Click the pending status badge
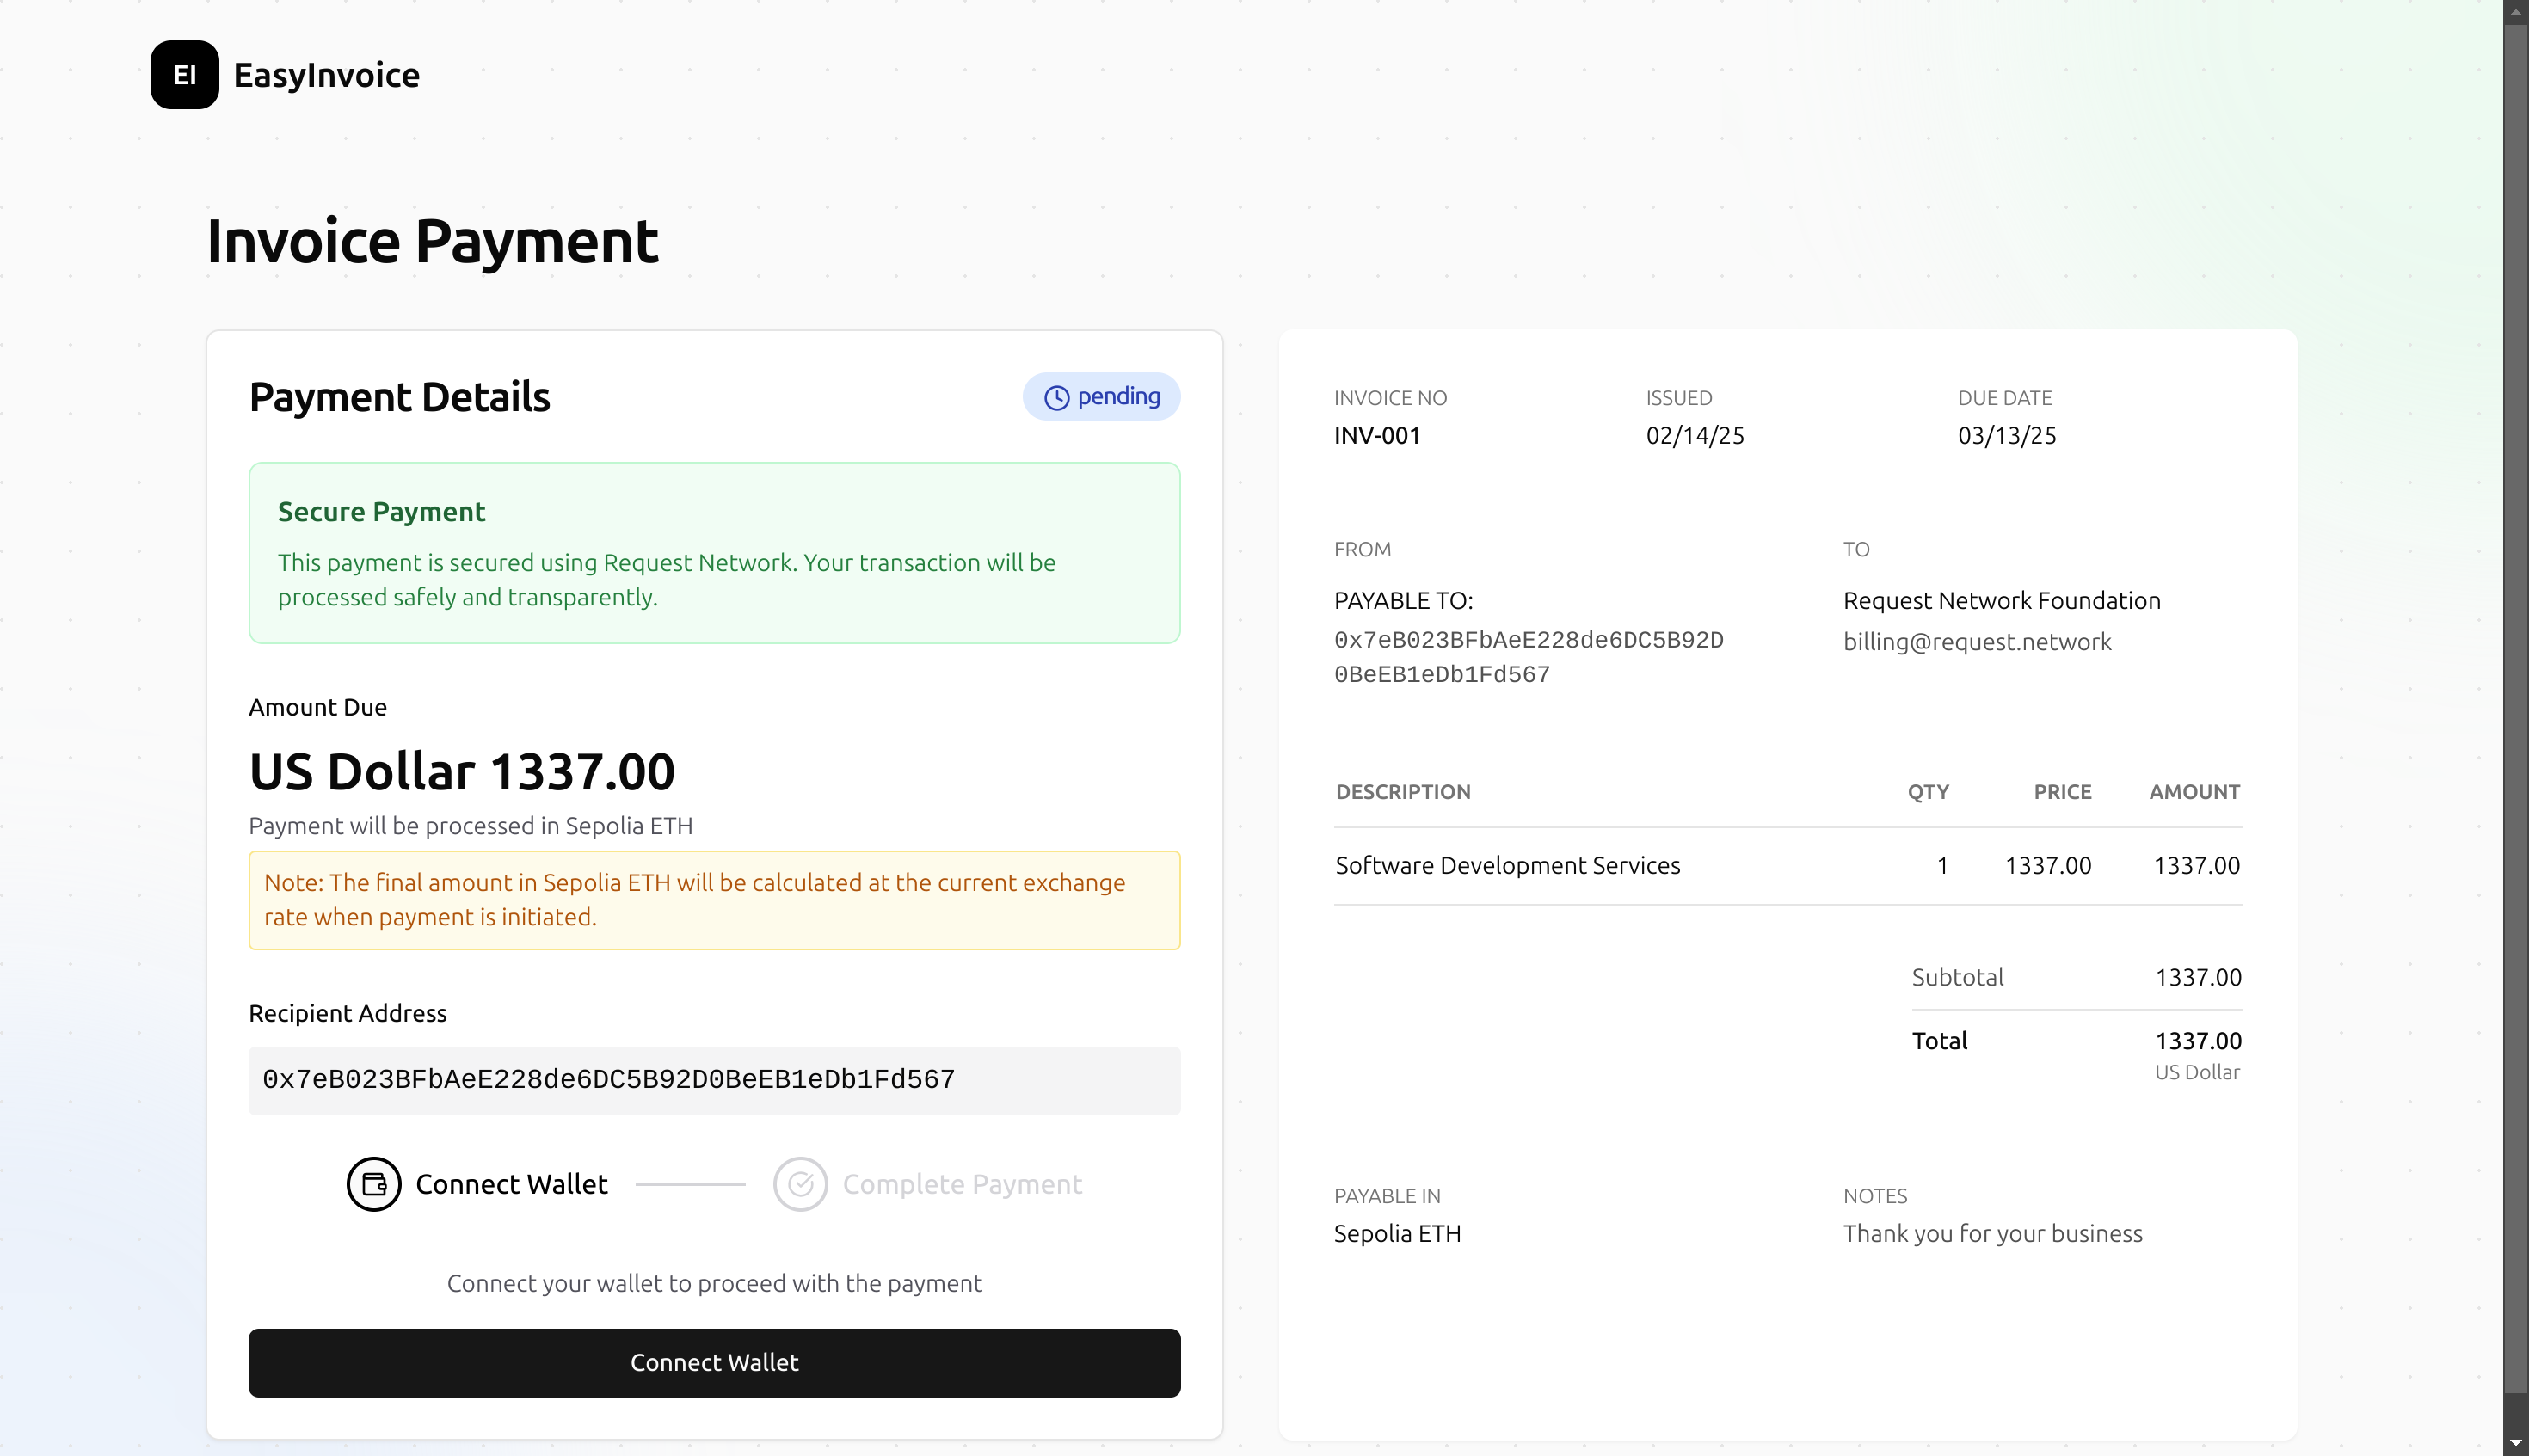2529x1456 pixels. [1100, 397]
